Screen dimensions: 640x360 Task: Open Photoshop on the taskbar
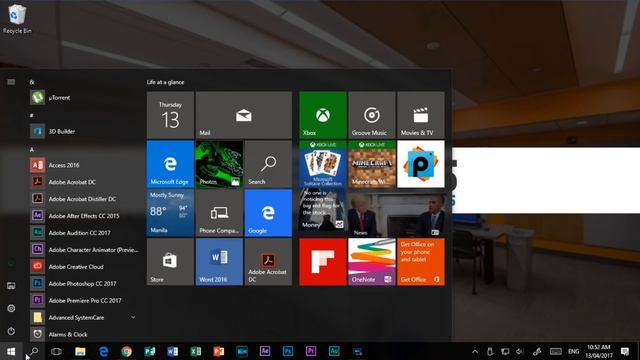click(x=288, y=351)
